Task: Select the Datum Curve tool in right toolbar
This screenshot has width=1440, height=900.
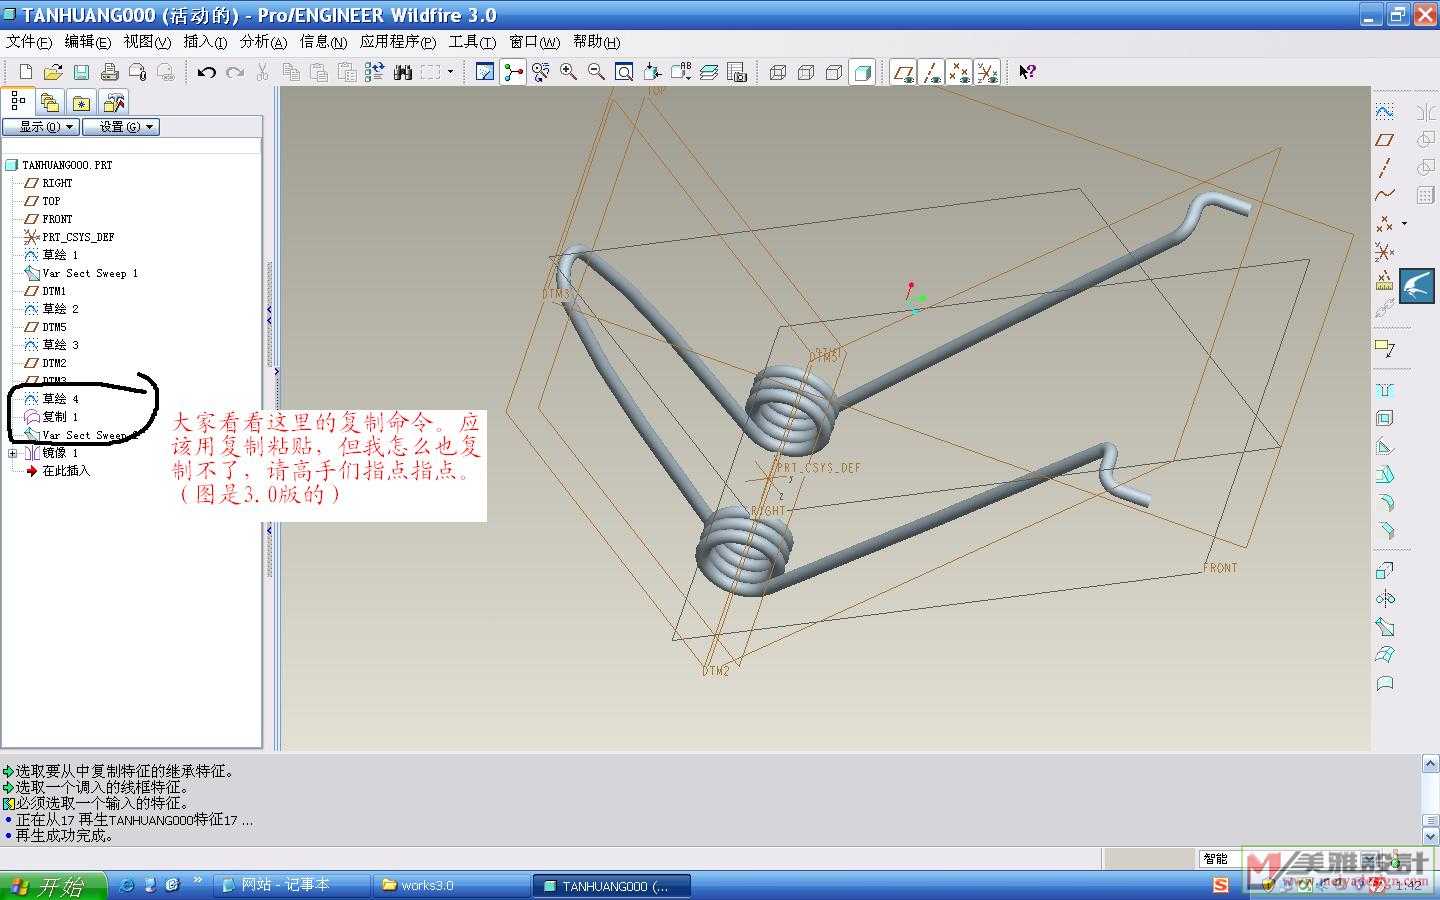Action: pyautogui.click(x=1385, y=195)
